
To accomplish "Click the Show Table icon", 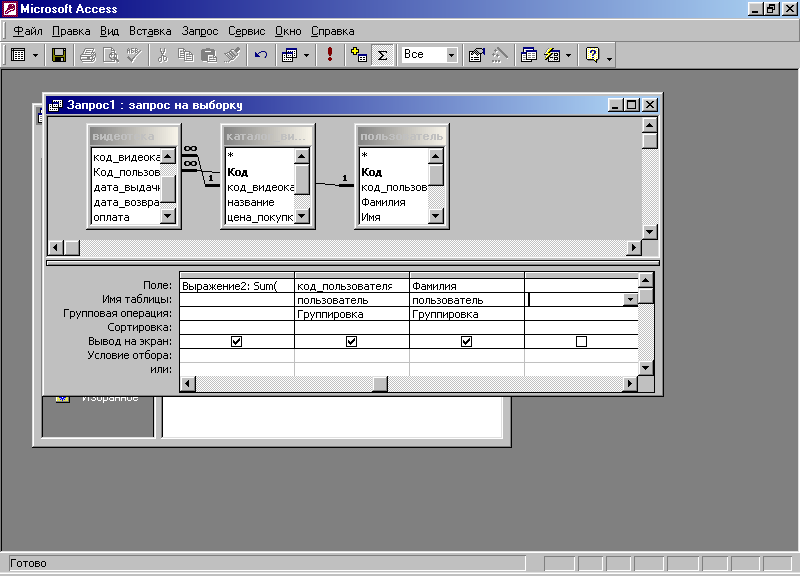I will tap(359, 55).
